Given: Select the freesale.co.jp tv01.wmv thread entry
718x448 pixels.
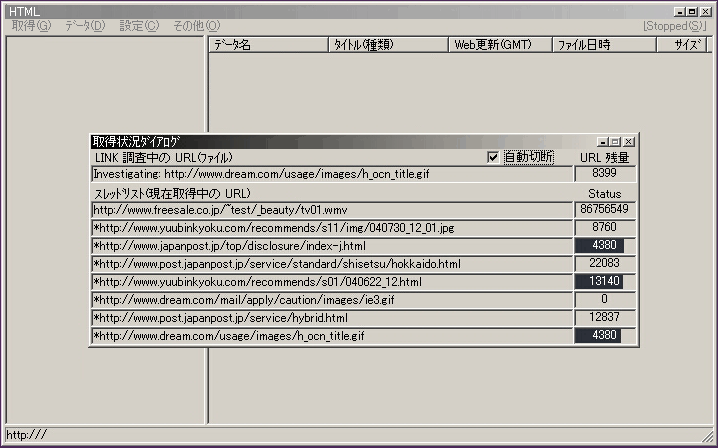Looking at the screenshot, I should [330, 210].
